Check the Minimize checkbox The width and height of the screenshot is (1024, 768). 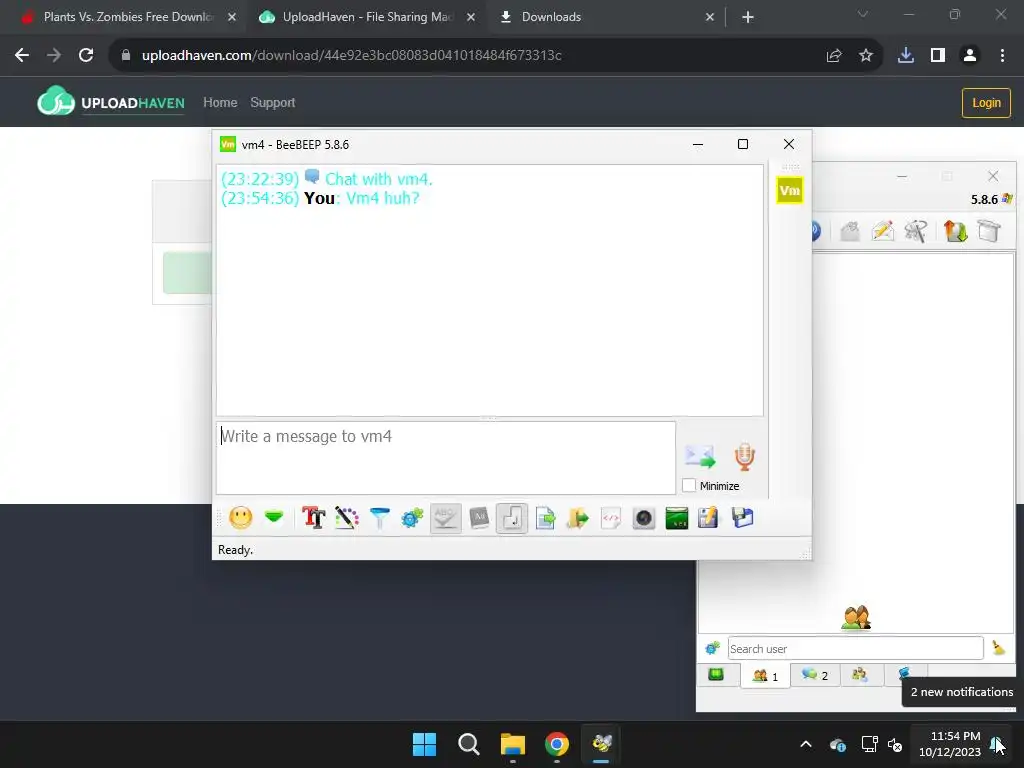(x=689, y=486)
